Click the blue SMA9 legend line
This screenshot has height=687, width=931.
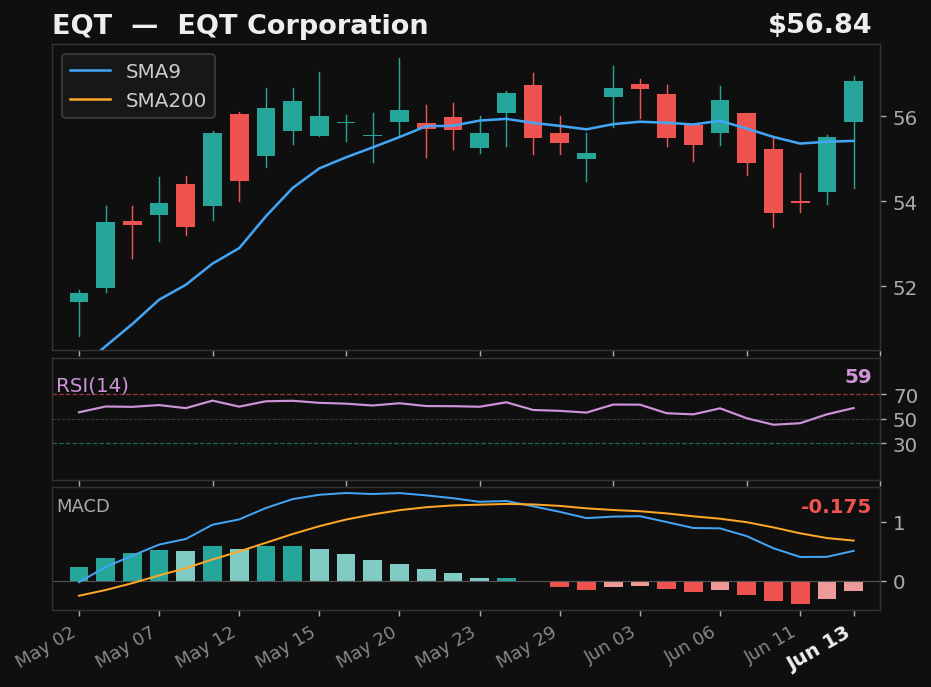[90, 71]
